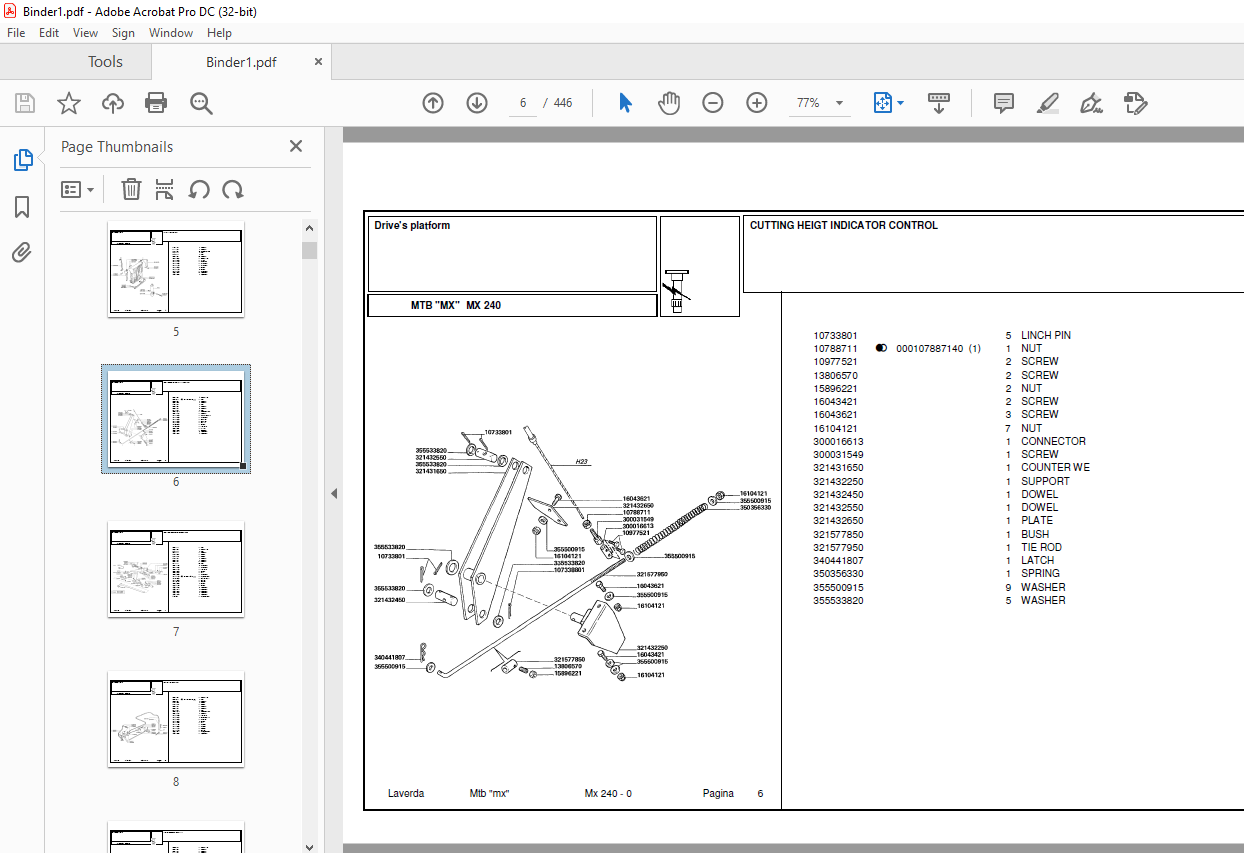Select page 8 thumbnail
1244x853 pixels.
pyautogui.click(x=176, y=719)
